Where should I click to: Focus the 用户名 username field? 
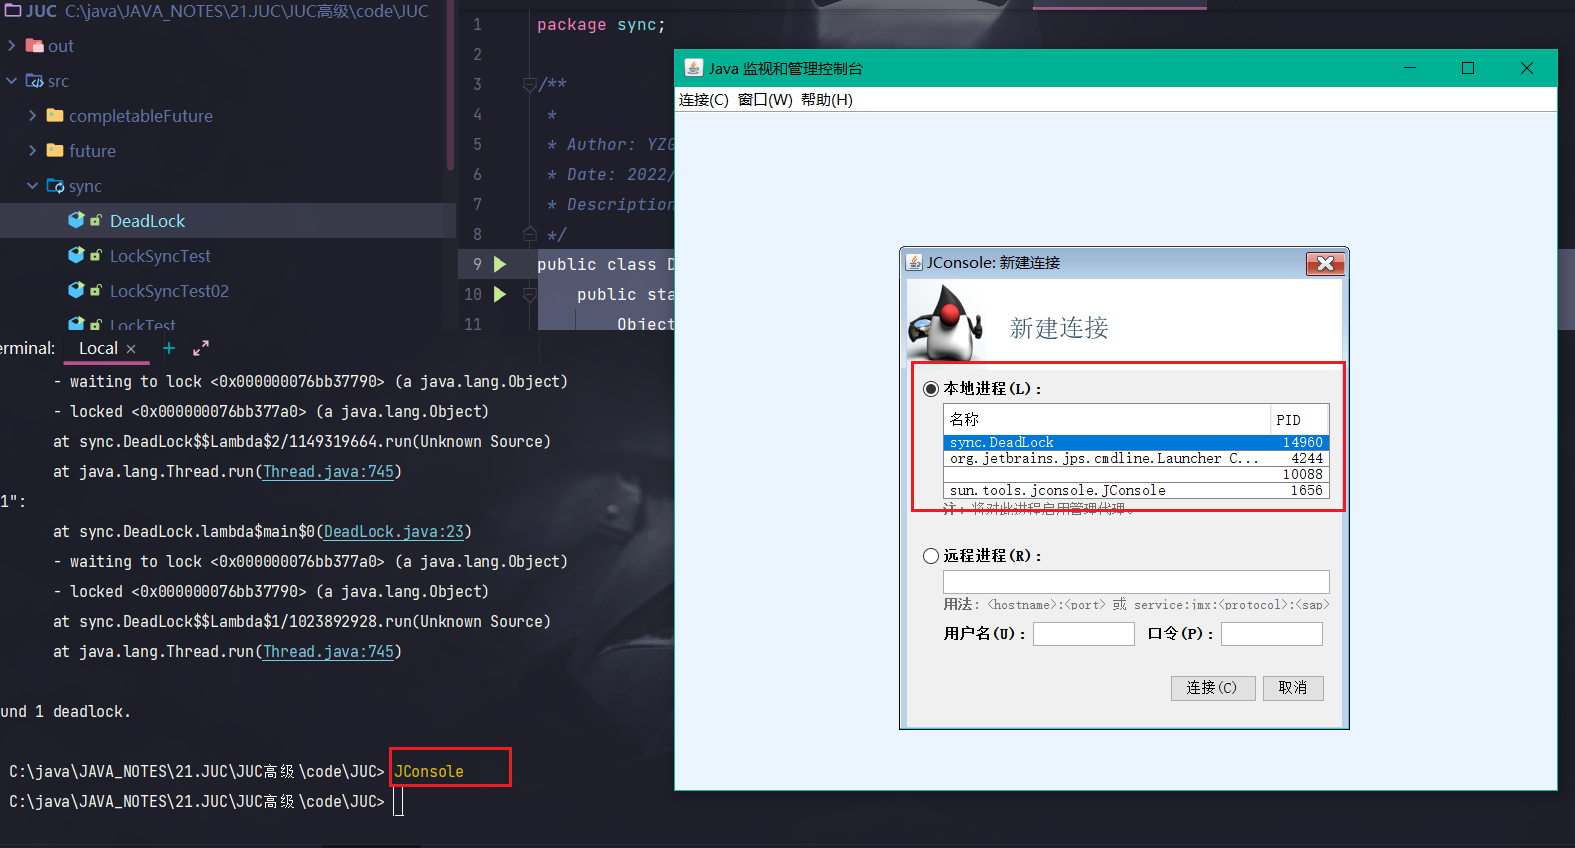(1084, 634)
